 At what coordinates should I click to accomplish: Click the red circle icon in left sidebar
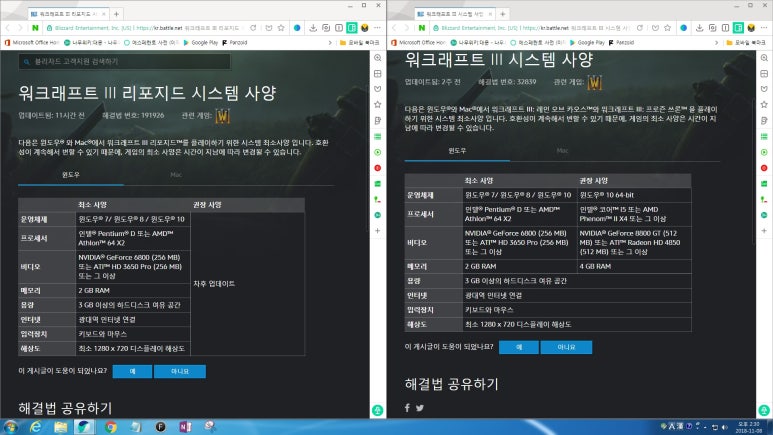378,168
